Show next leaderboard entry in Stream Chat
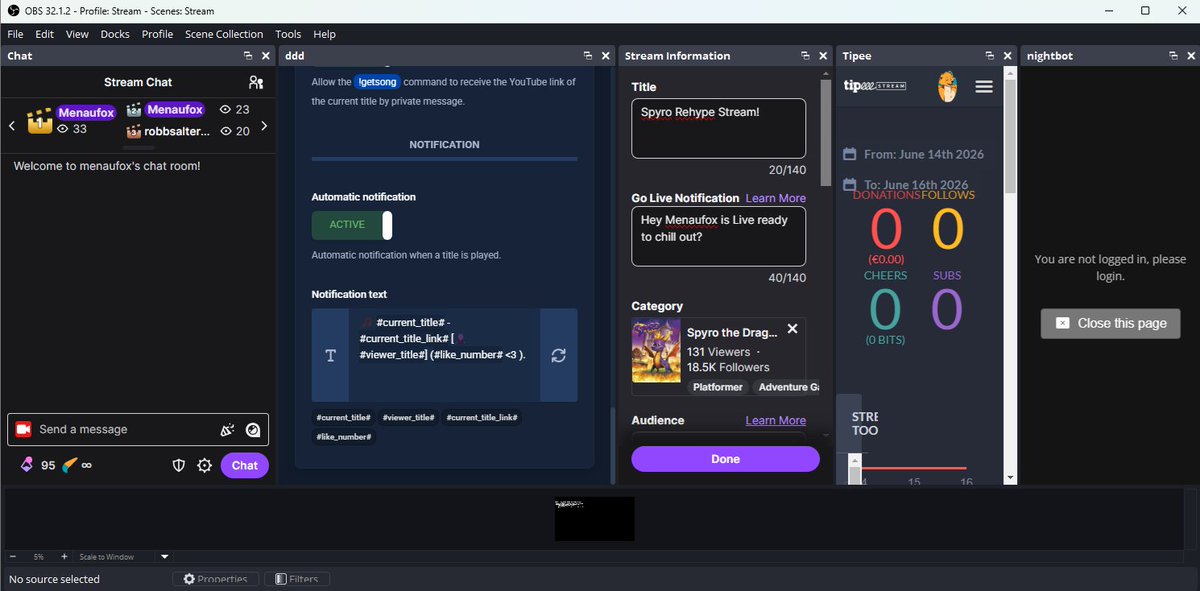The image size is (1200, 591). (264, 126)
